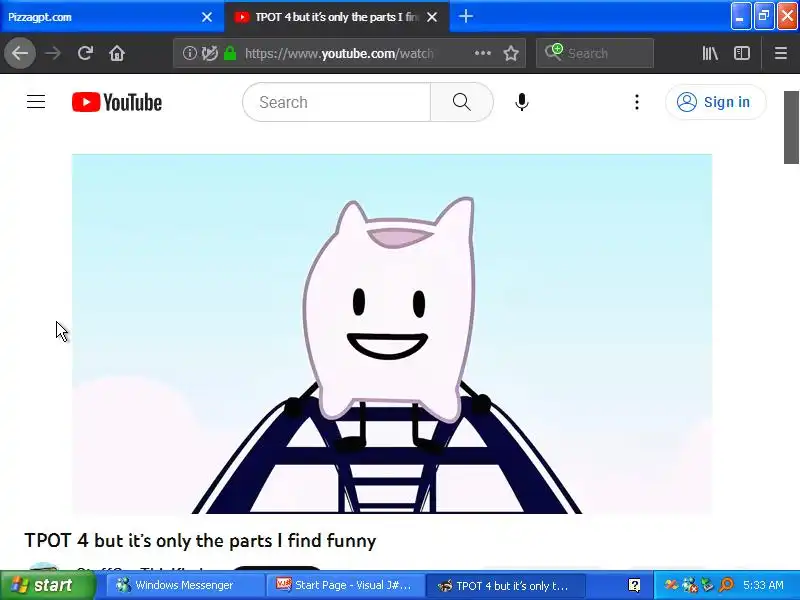Click the video title TPOT 4 text
Screen dimensions: 800x600
click(x=200, y=540)
